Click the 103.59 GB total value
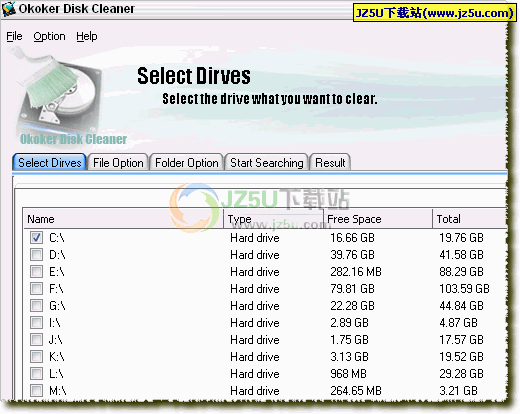 coord(464,289)
